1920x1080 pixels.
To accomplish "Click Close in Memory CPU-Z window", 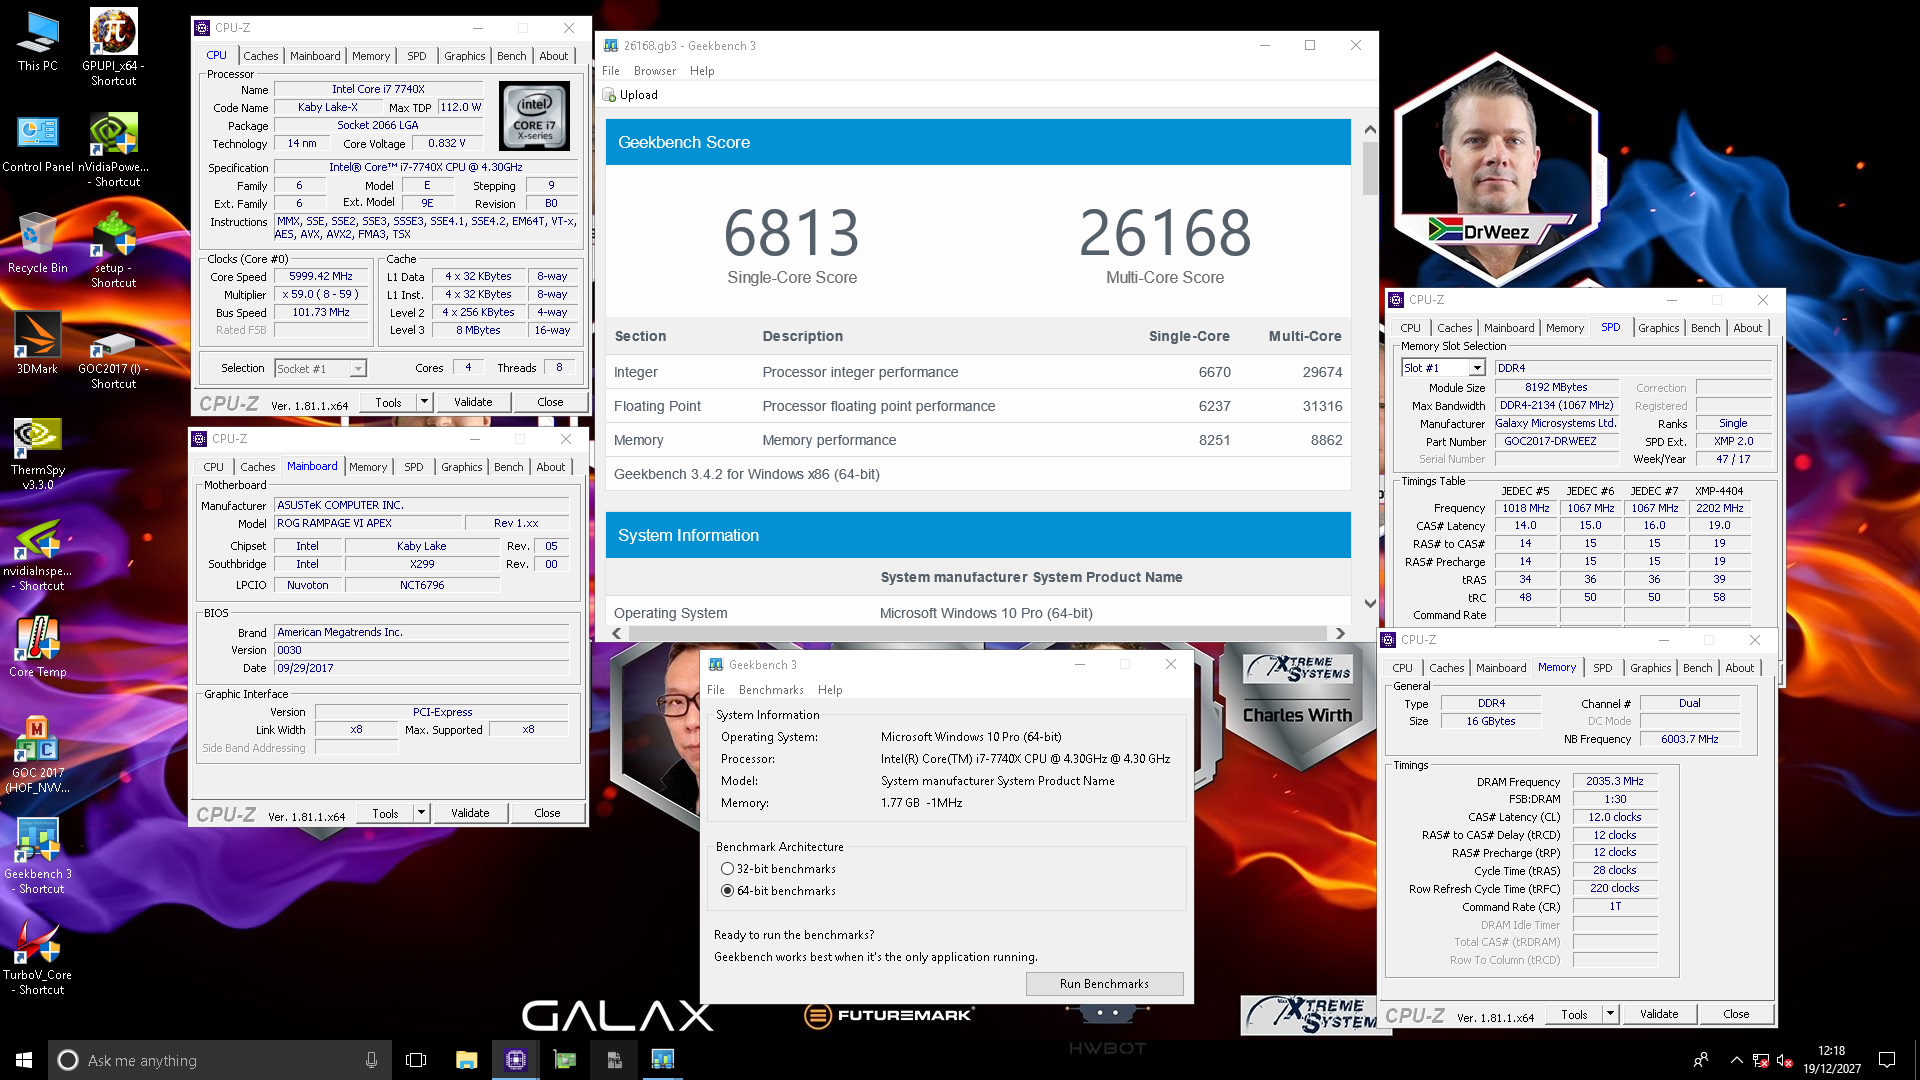I will point(1736,1014).
